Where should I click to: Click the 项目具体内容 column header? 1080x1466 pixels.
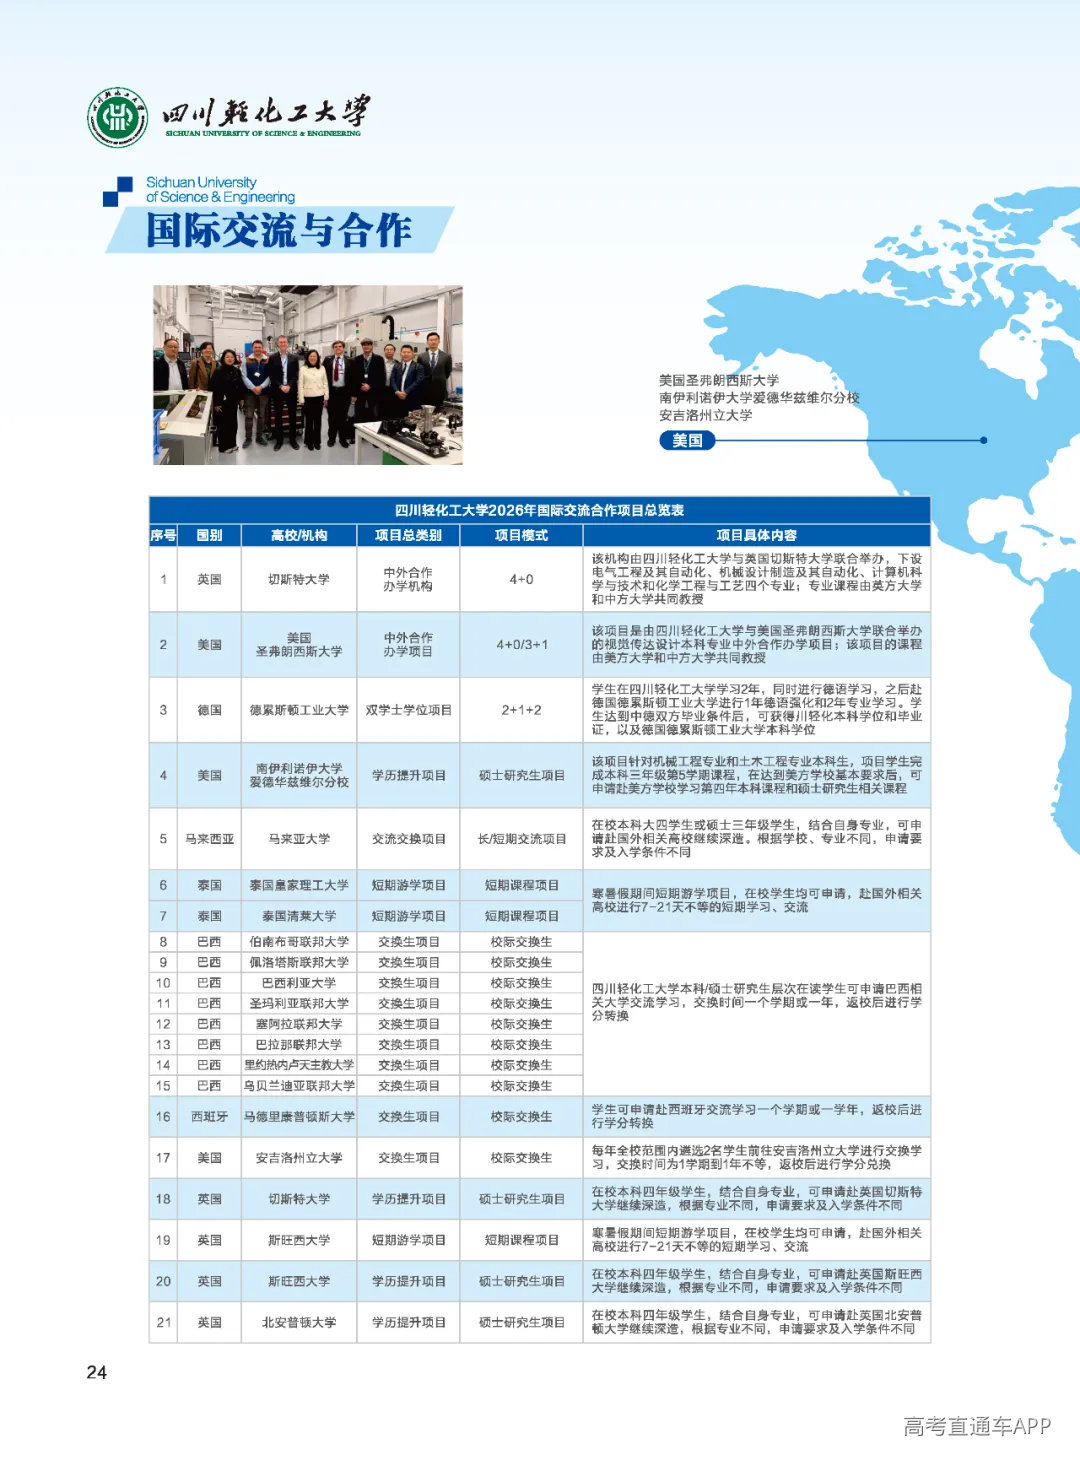[x=756, y=535]
